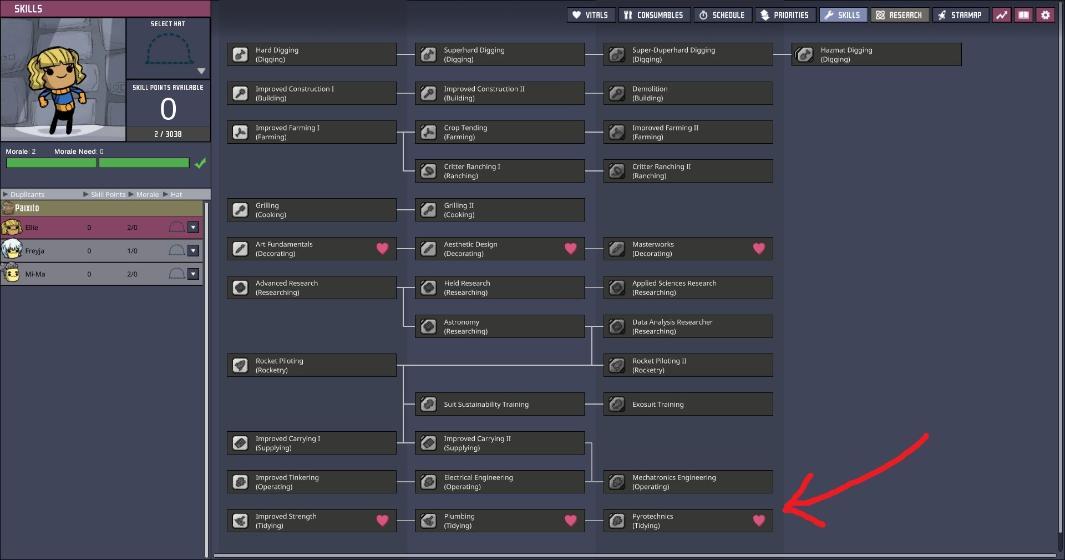Click the Masterworks skill icon
1065x560 pixels.
click(x=616, y=249)
